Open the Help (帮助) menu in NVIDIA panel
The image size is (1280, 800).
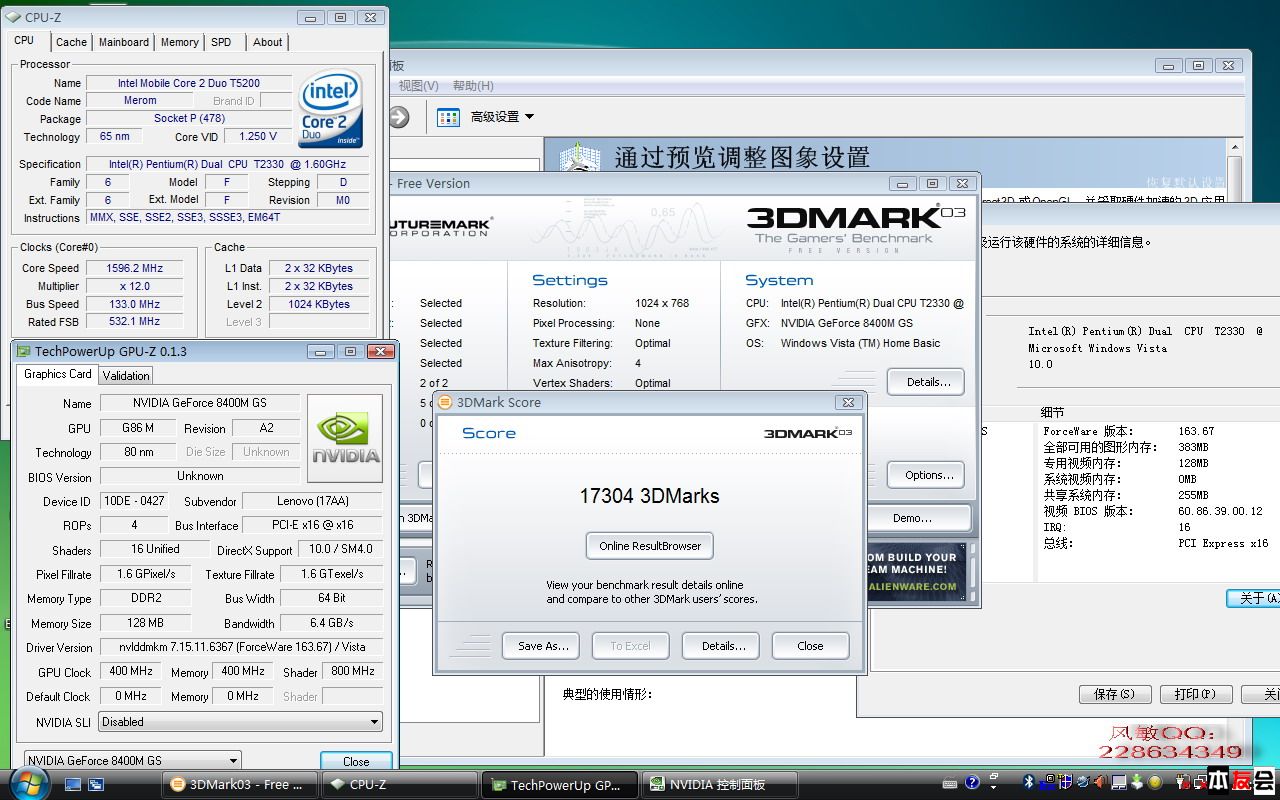point(473,86)
